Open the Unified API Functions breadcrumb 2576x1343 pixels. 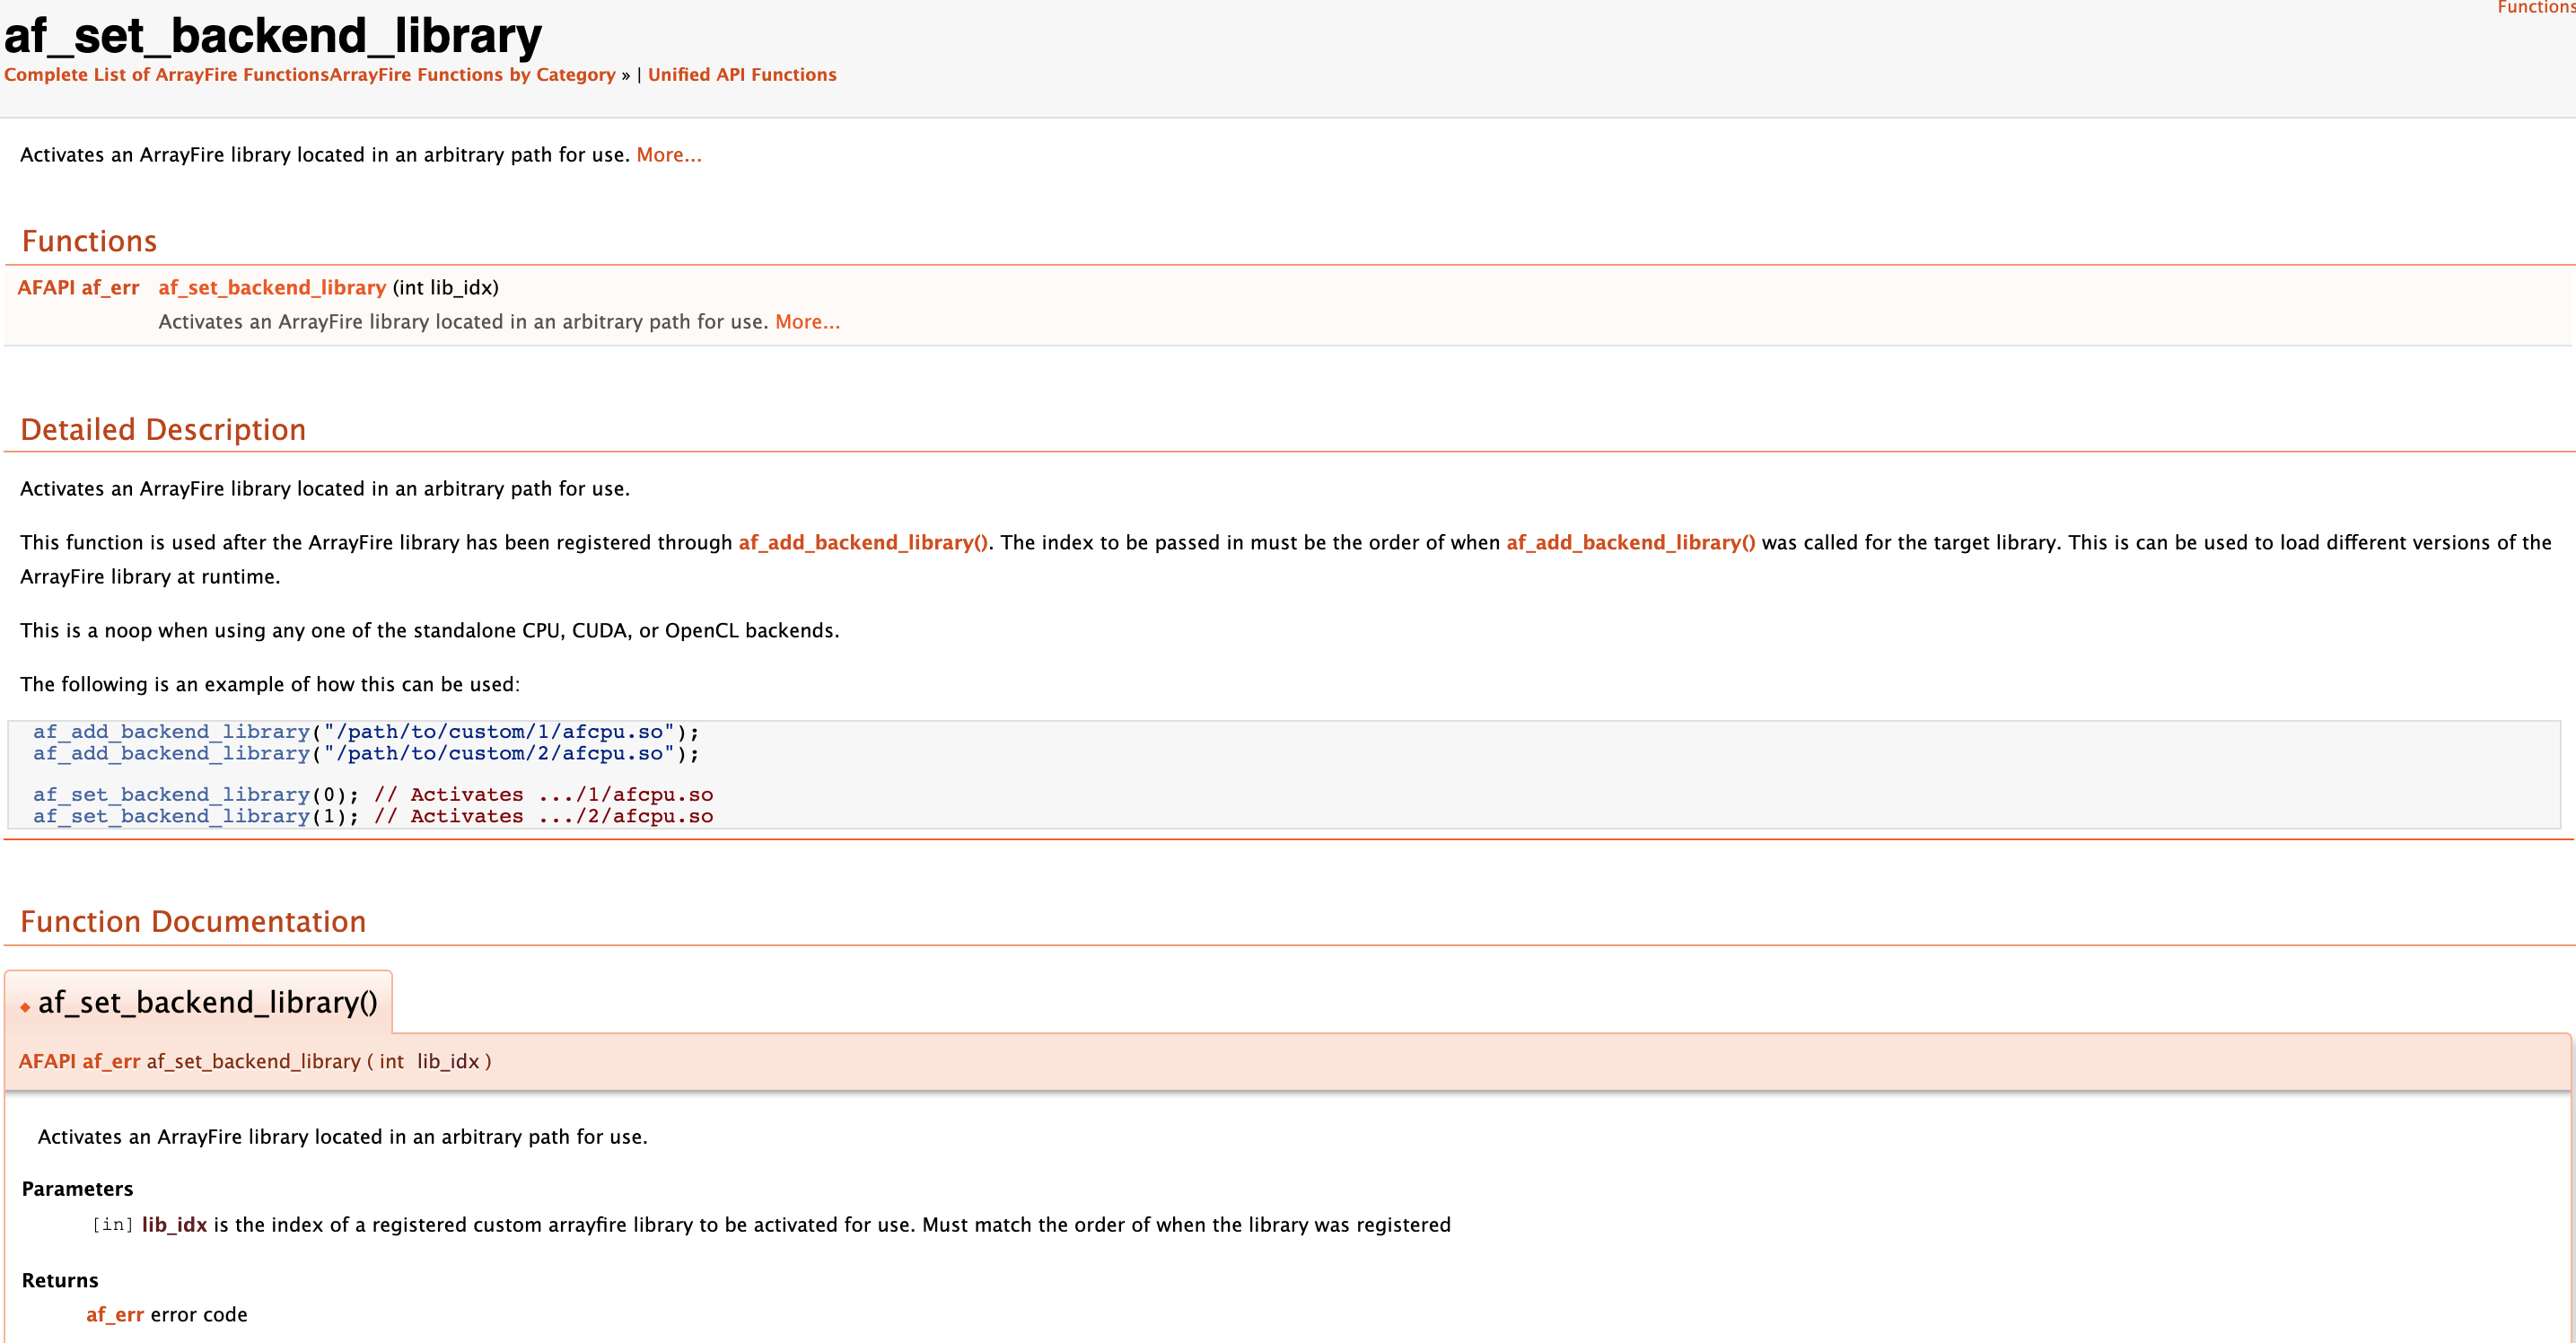point(742,75)
